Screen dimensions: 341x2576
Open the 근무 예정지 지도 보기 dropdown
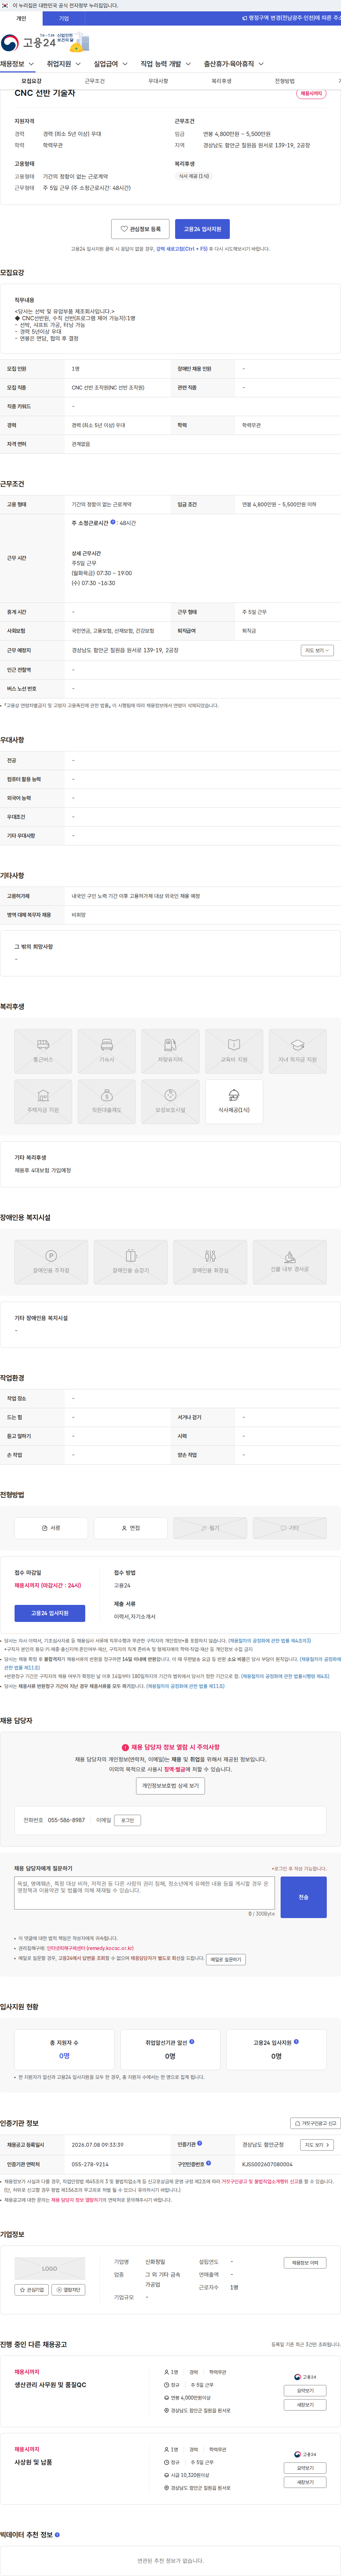click(x=316, y=650)
